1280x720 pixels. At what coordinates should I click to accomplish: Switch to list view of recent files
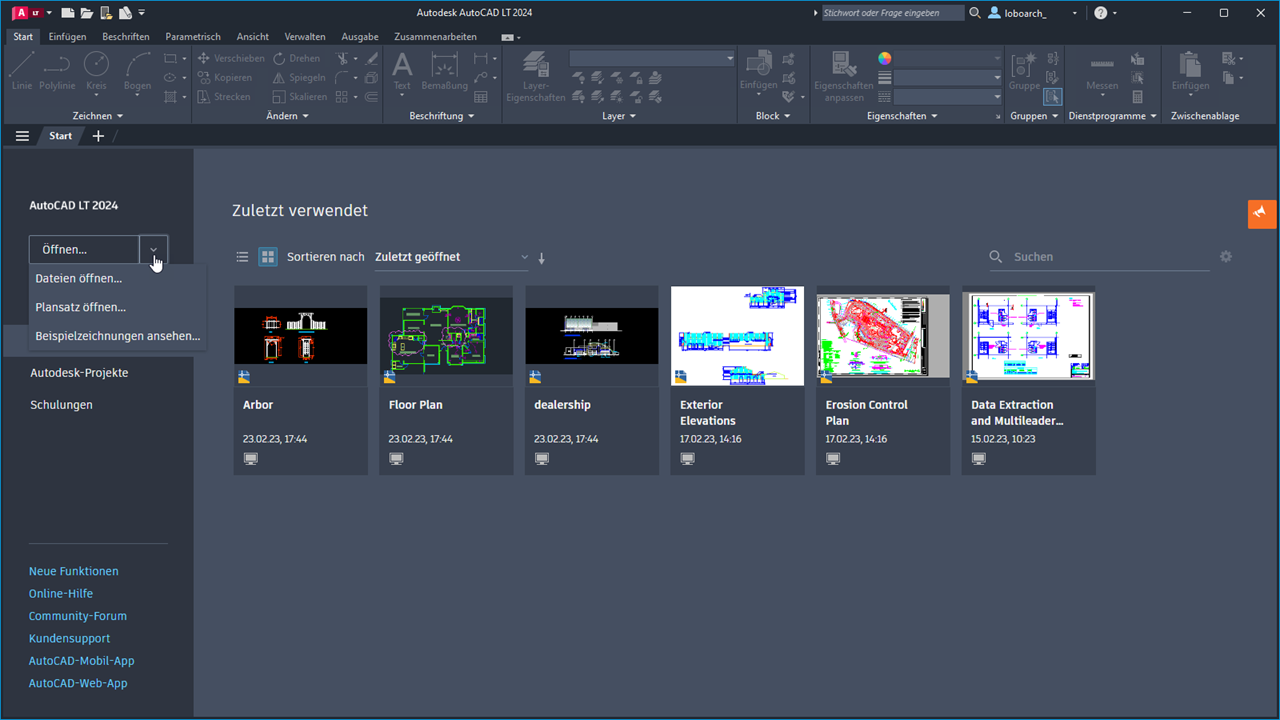tap(242, 257)
